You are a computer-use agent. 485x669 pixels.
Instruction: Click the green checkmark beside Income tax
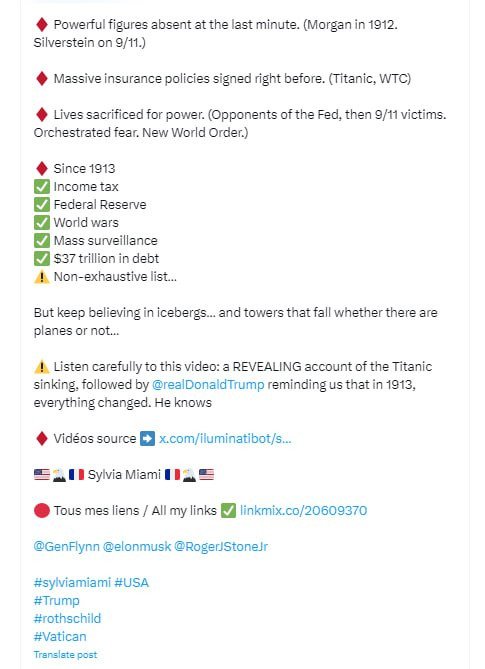point(42,187)
